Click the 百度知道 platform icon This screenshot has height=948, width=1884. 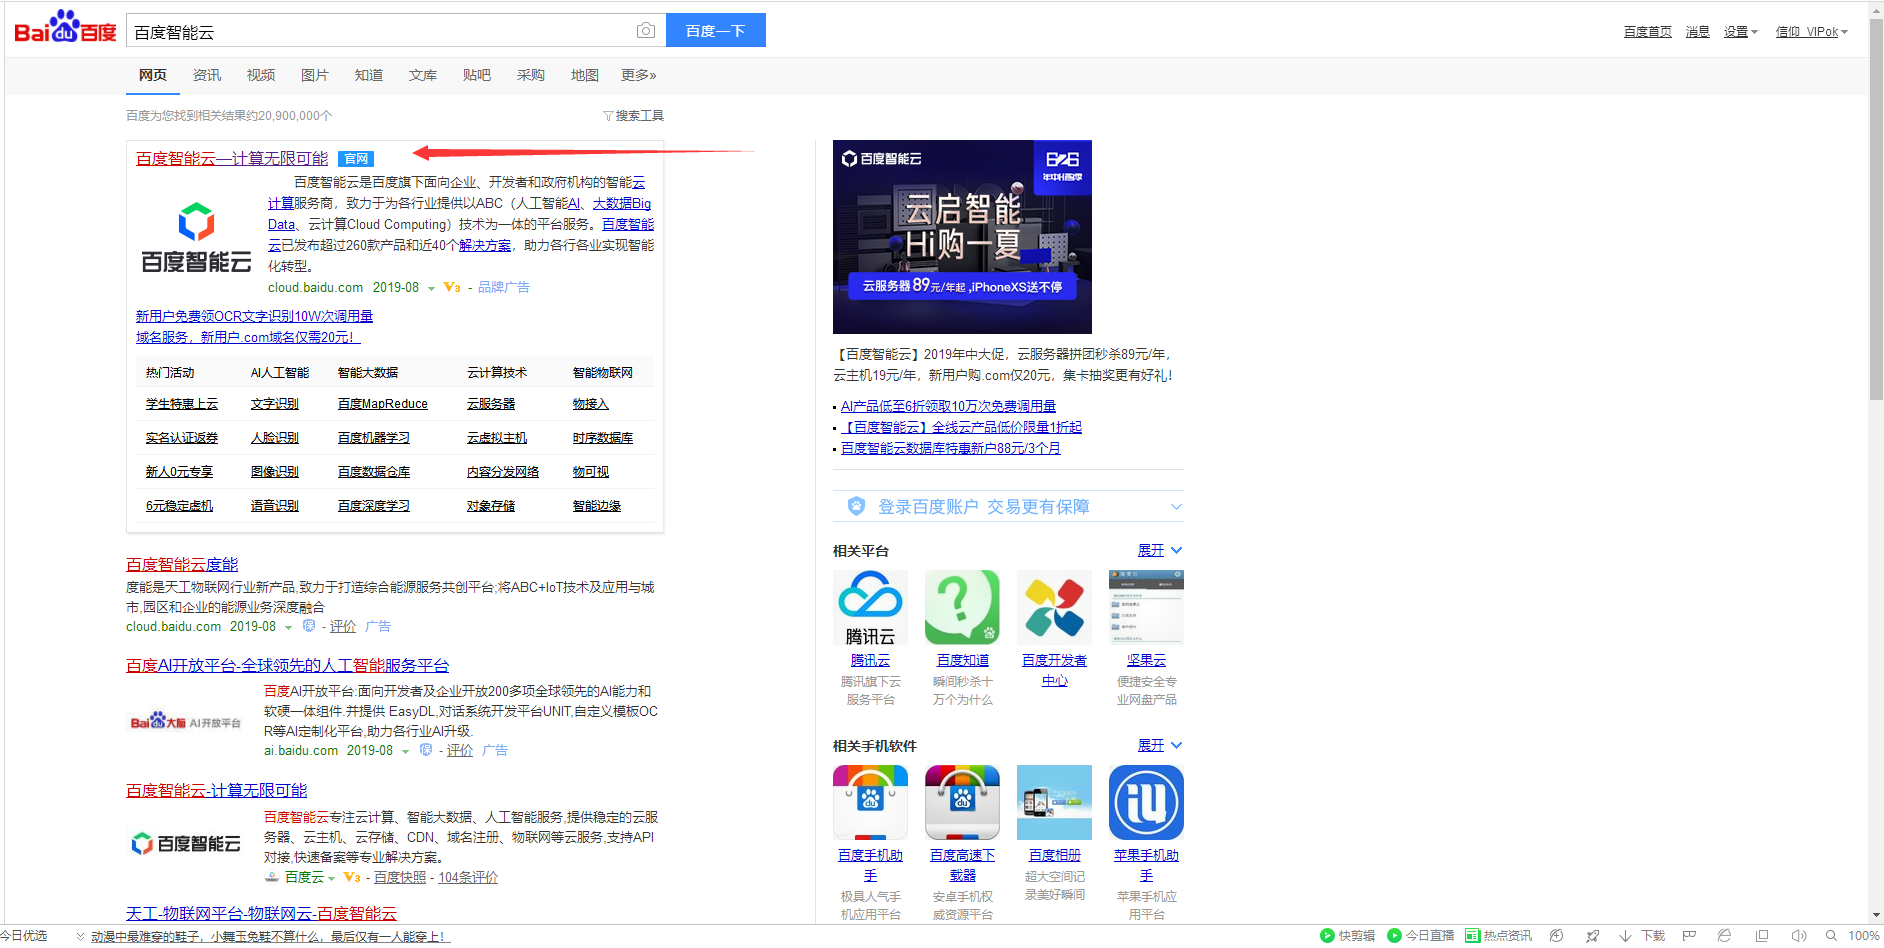pyautogui.click(x=962, y=607)
